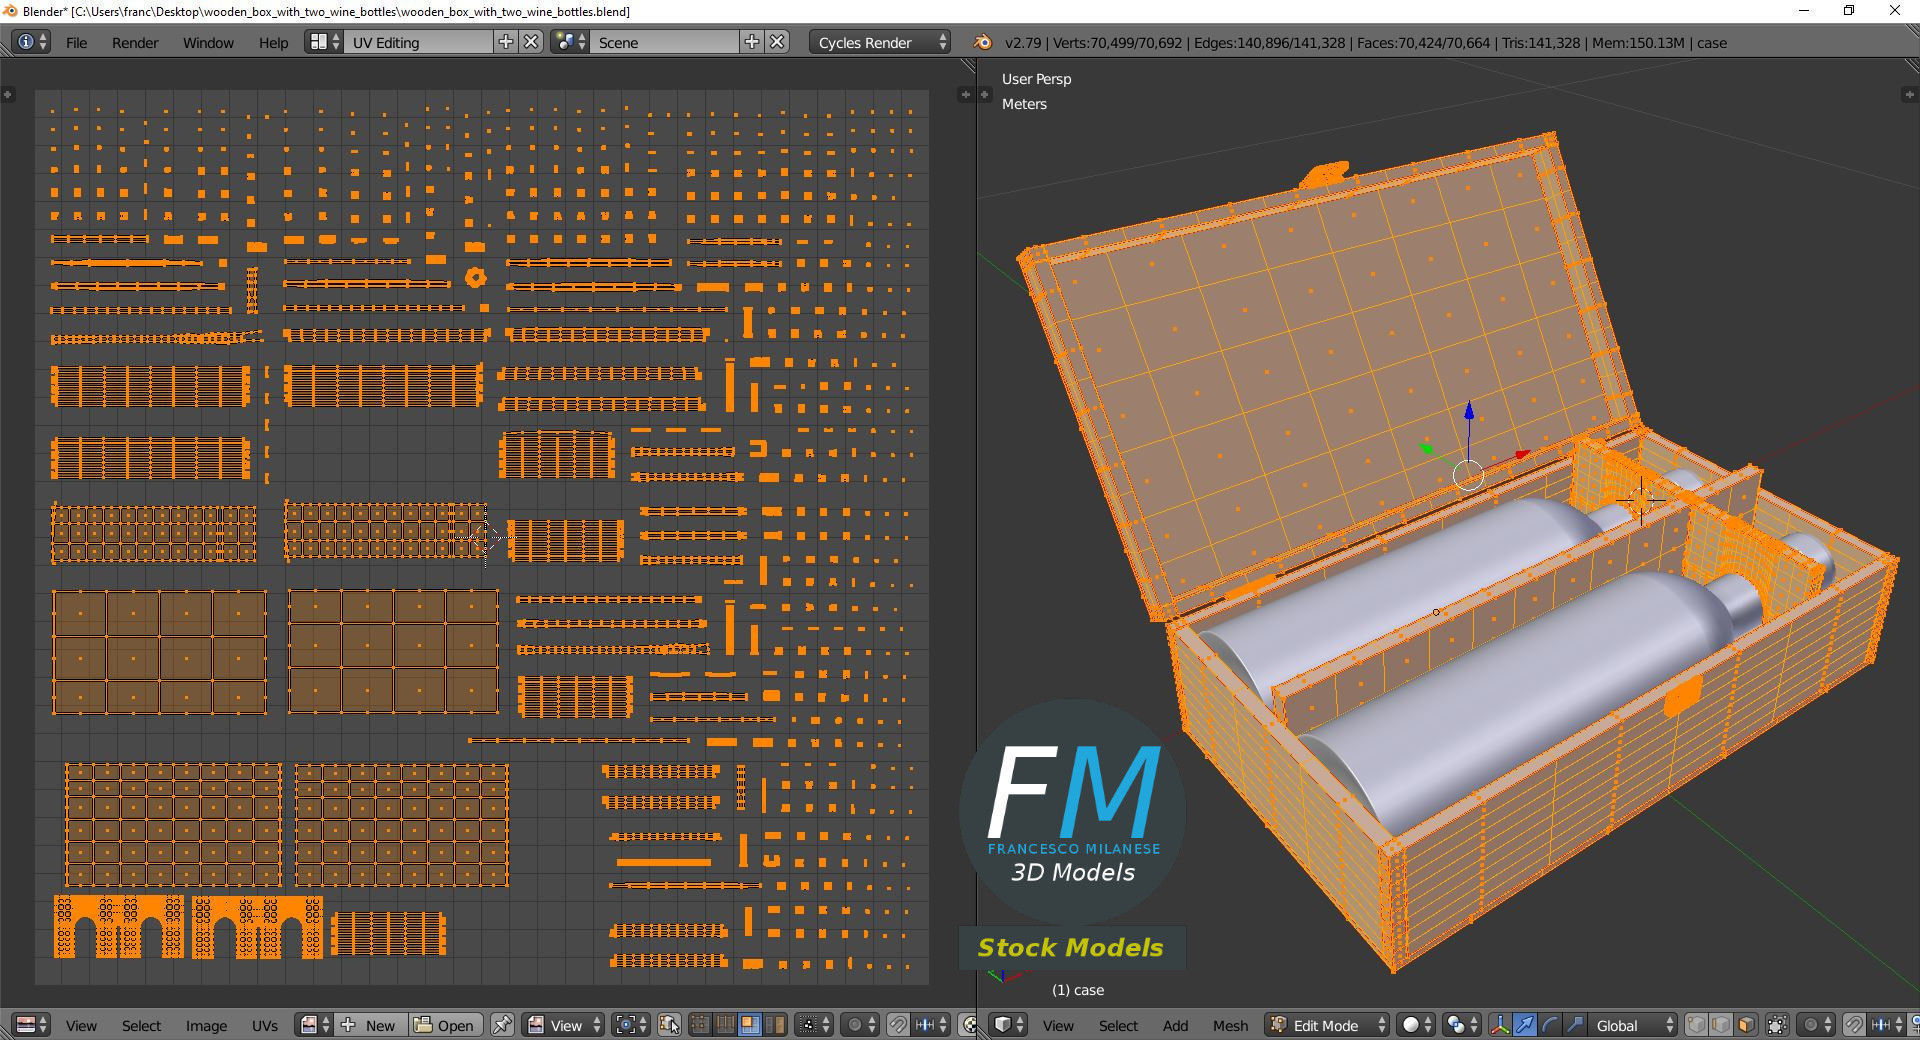Open the UV editor View mode dropdown
The height and width of the screenshot is (1040, 1920).
(x=564, y=1025)
